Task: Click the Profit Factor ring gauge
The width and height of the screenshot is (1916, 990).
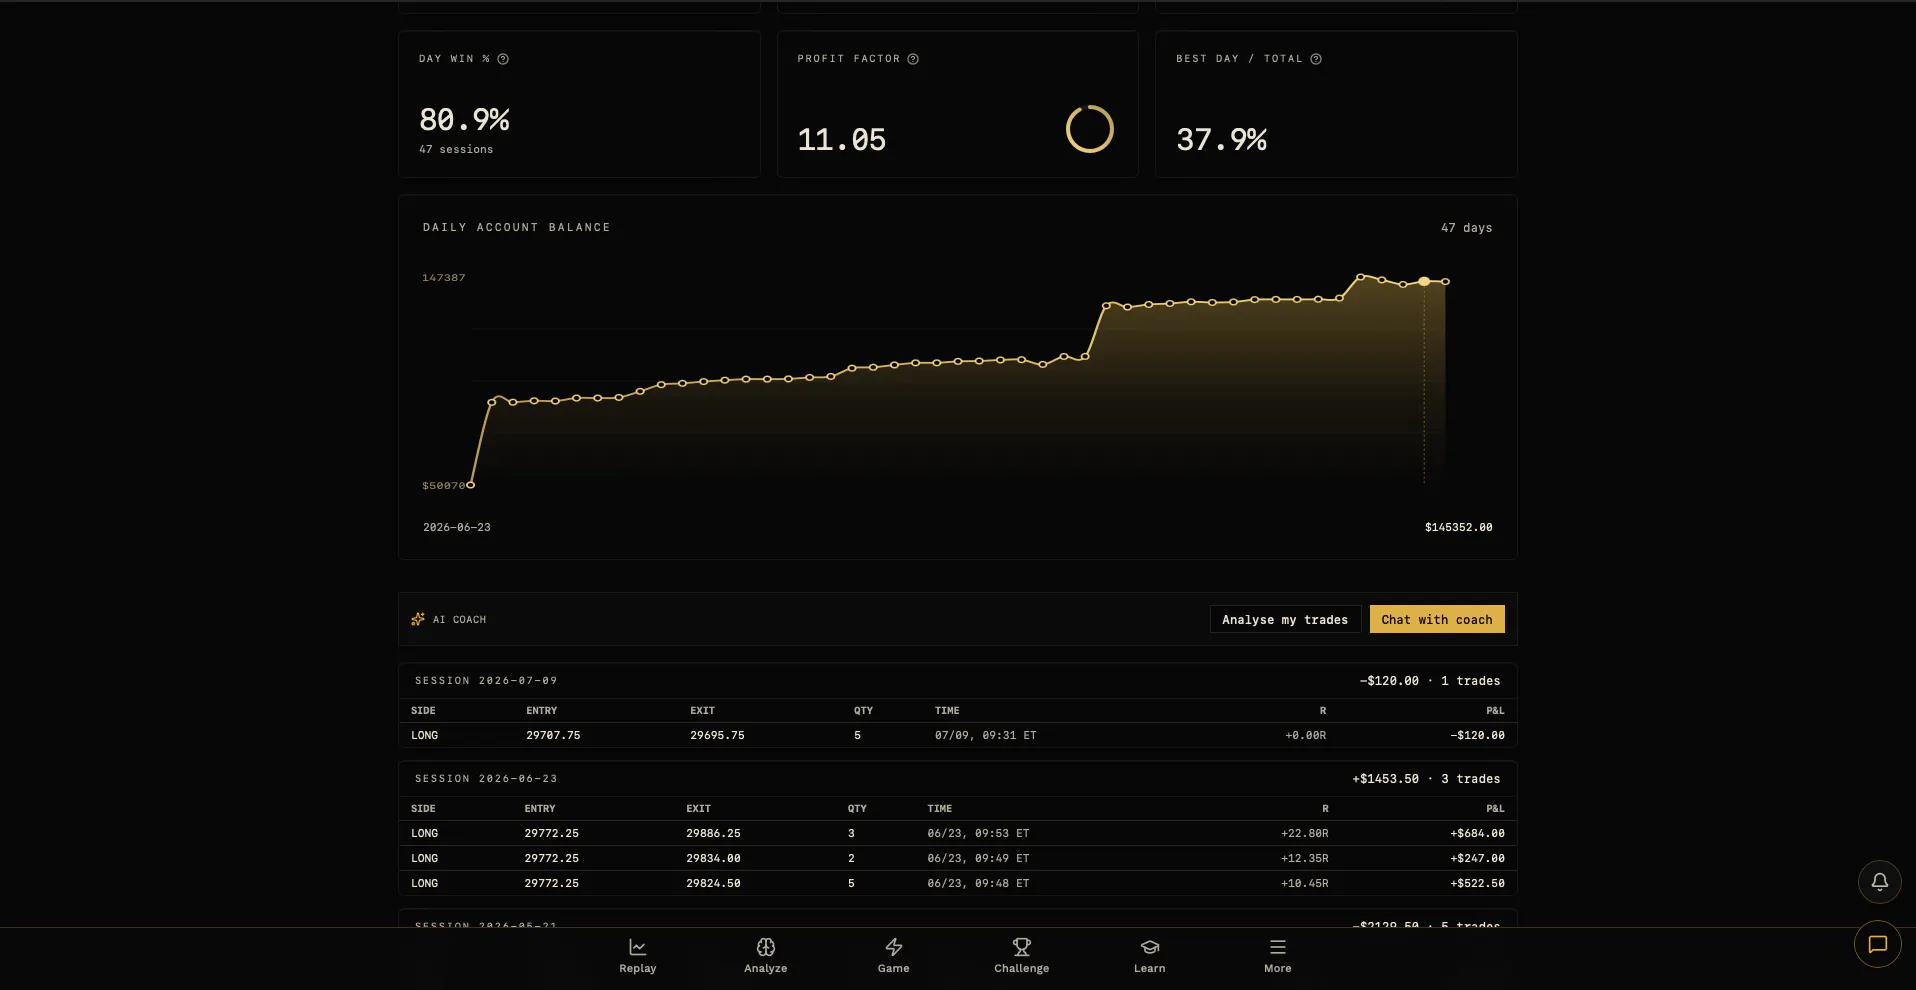Action: [1089, 129]
